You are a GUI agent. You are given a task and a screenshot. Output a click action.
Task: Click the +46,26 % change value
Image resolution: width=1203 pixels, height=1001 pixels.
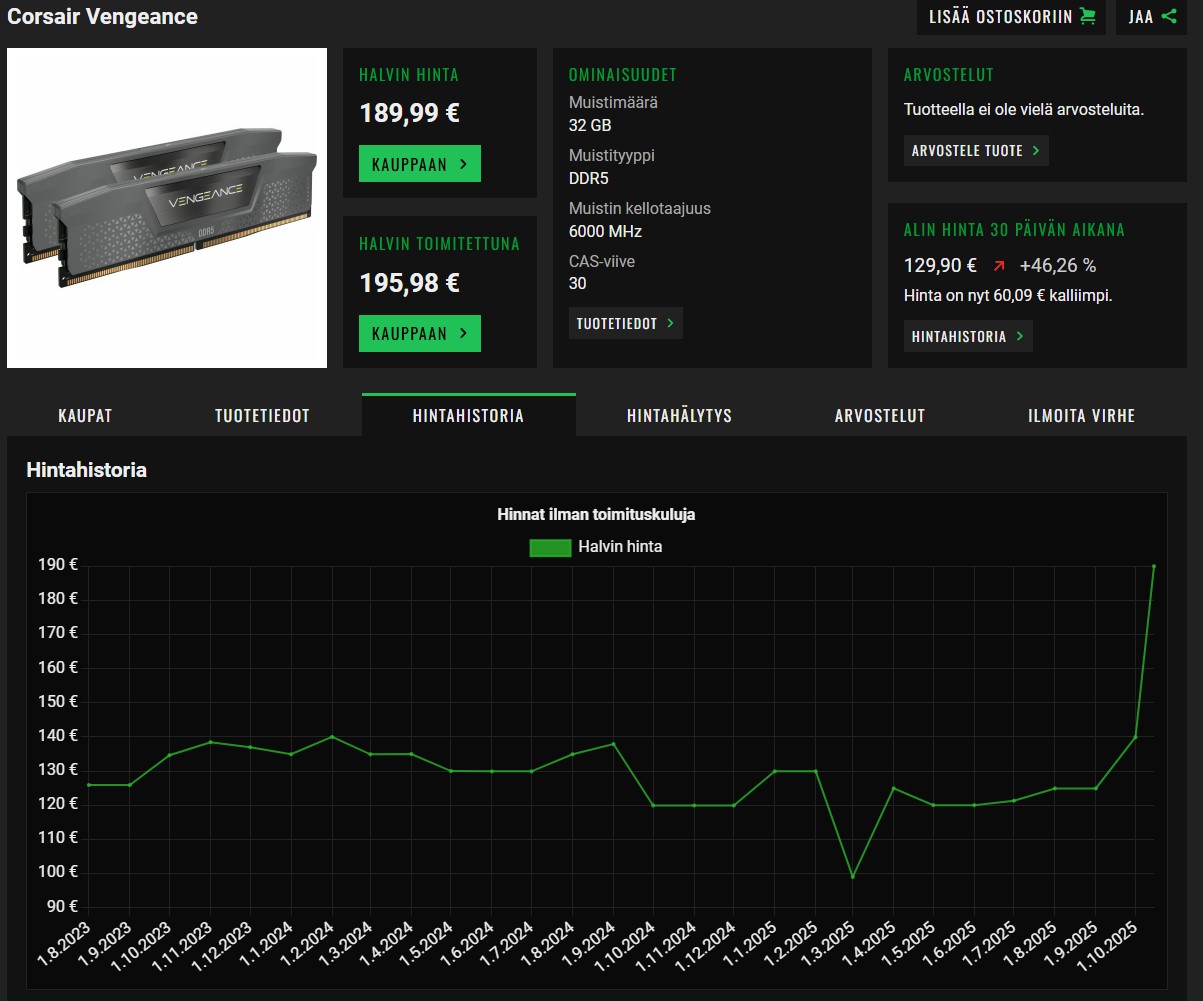[1058, 266]
